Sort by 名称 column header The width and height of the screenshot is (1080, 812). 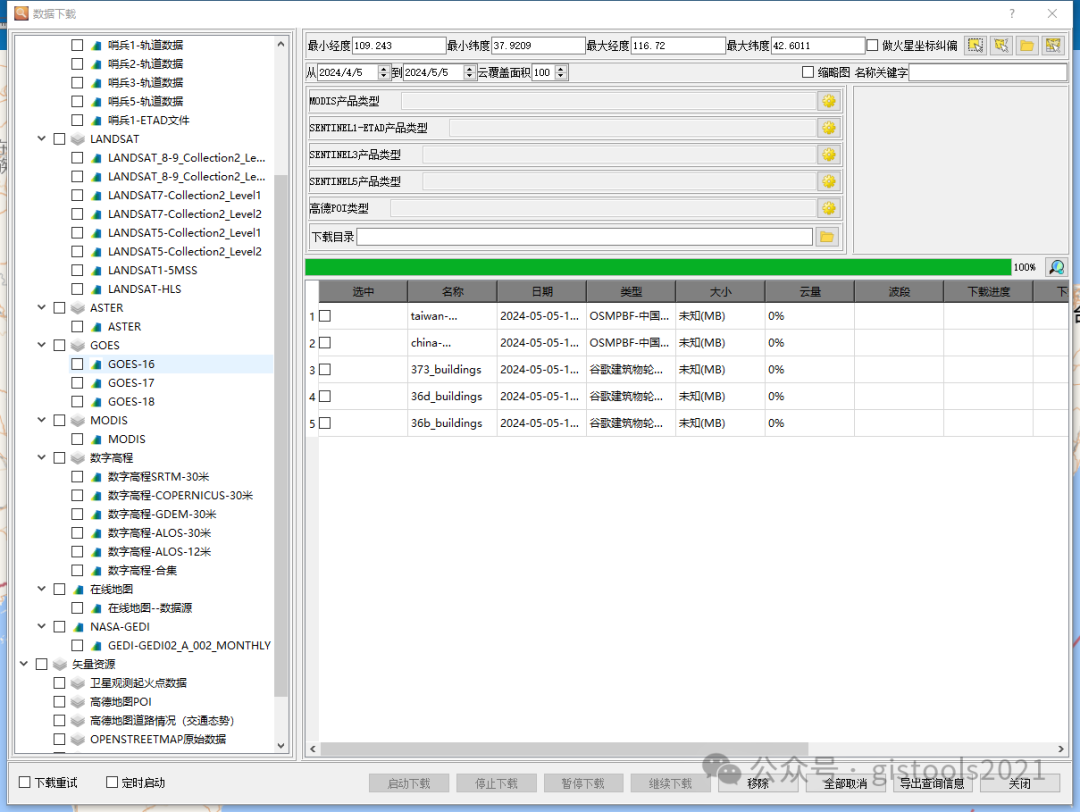(452, 292)
